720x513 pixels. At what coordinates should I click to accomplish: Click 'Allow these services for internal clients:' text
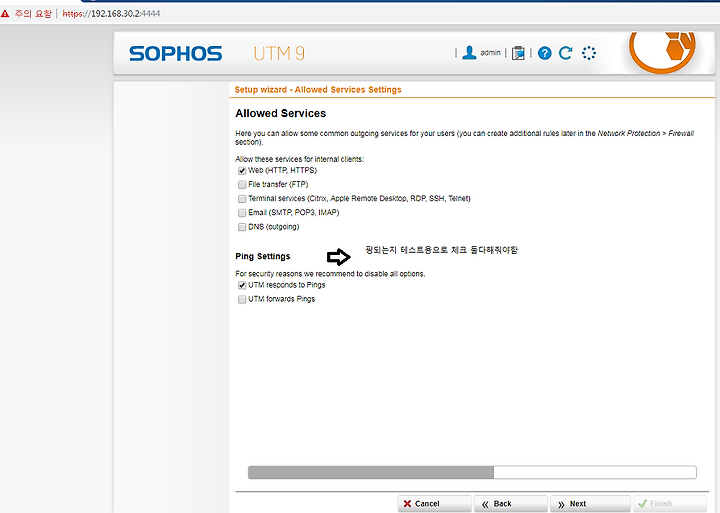coord(299,159)
